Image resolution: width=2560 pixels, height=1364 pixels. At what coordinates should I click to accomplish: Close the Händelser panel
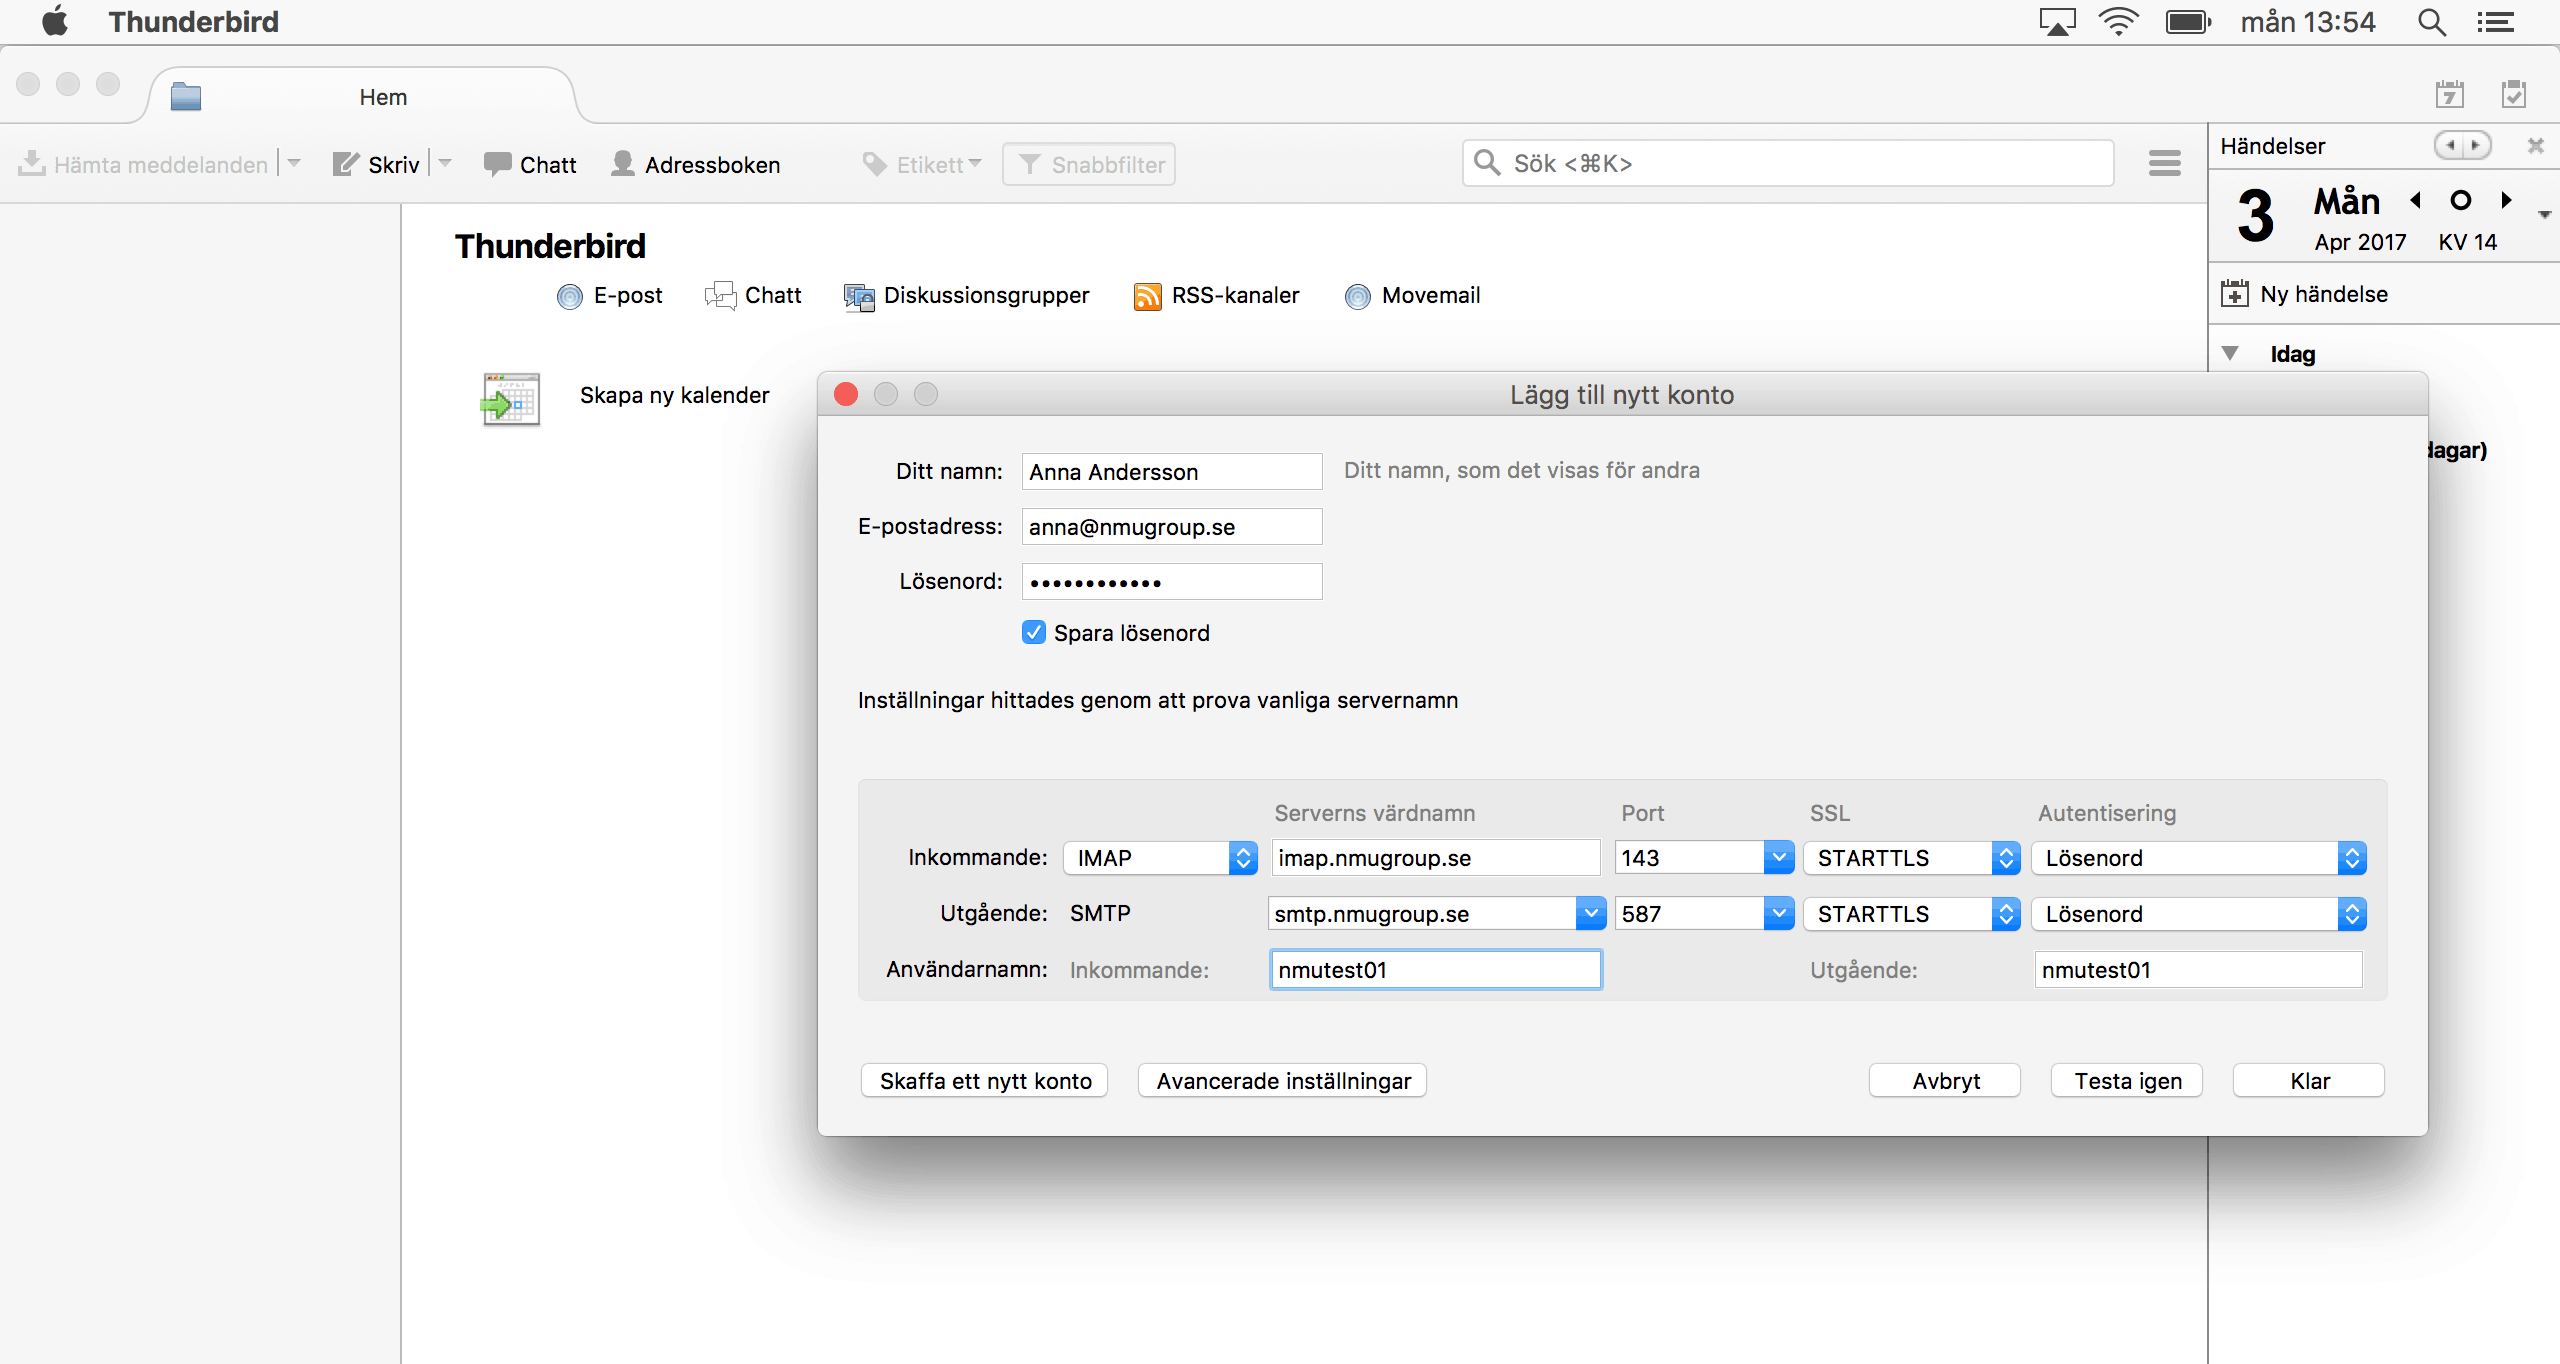[x=2535, y=146]
